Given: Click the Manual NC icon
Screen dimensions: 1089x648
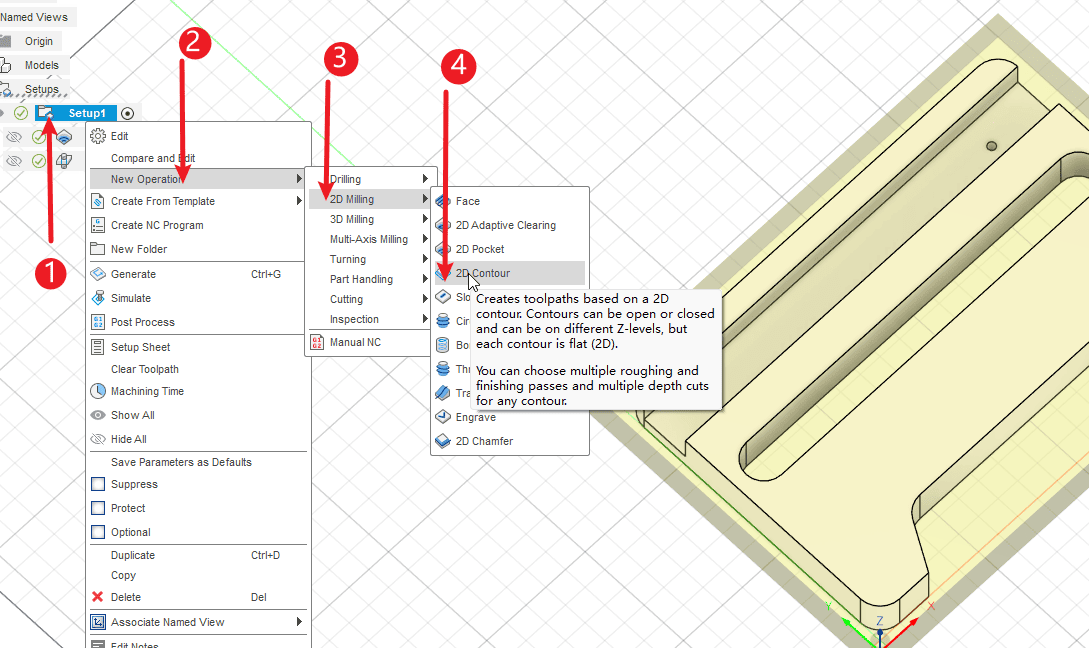Looking at the screenshot, I should click(317, 343).
